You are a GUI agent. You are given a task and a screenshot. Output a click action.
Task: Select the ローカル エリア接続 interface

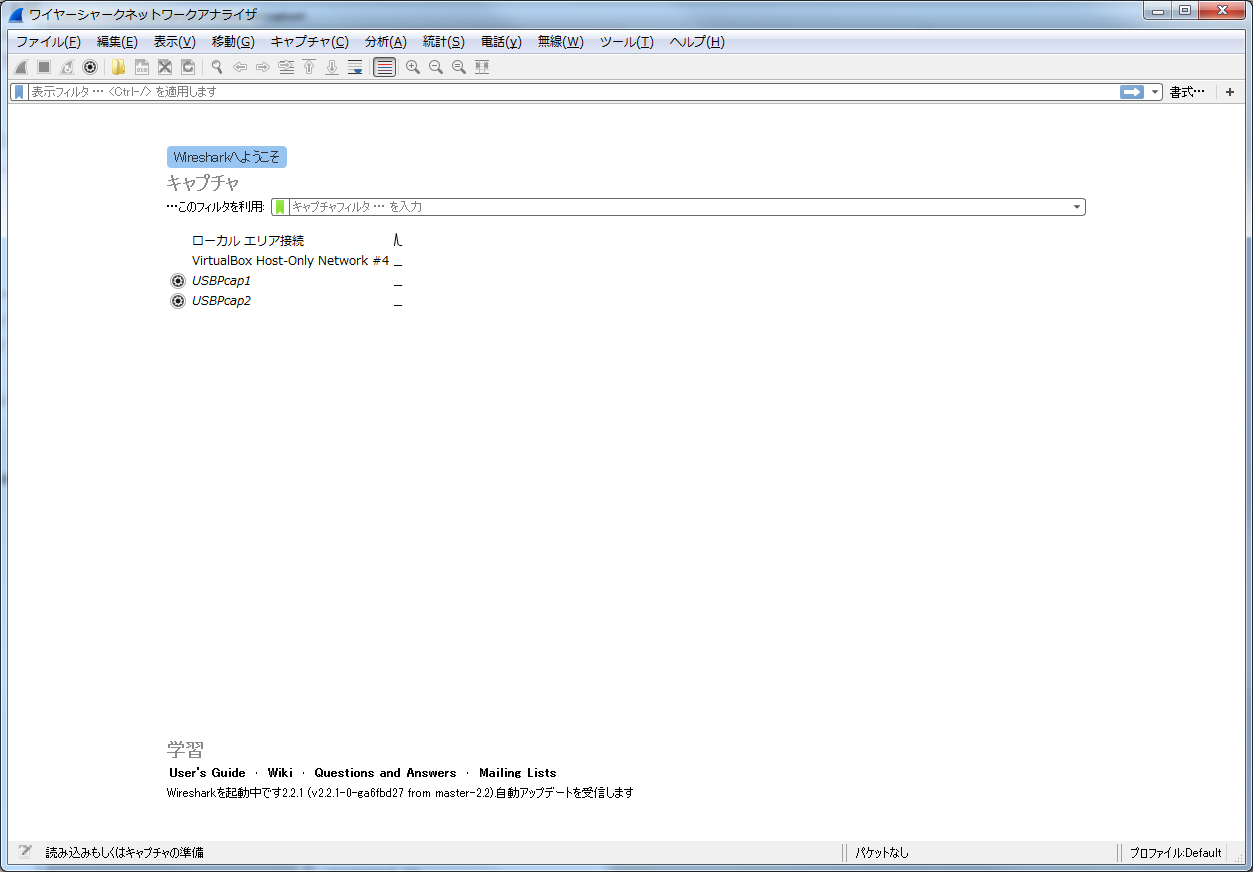(x=248, y=241)
